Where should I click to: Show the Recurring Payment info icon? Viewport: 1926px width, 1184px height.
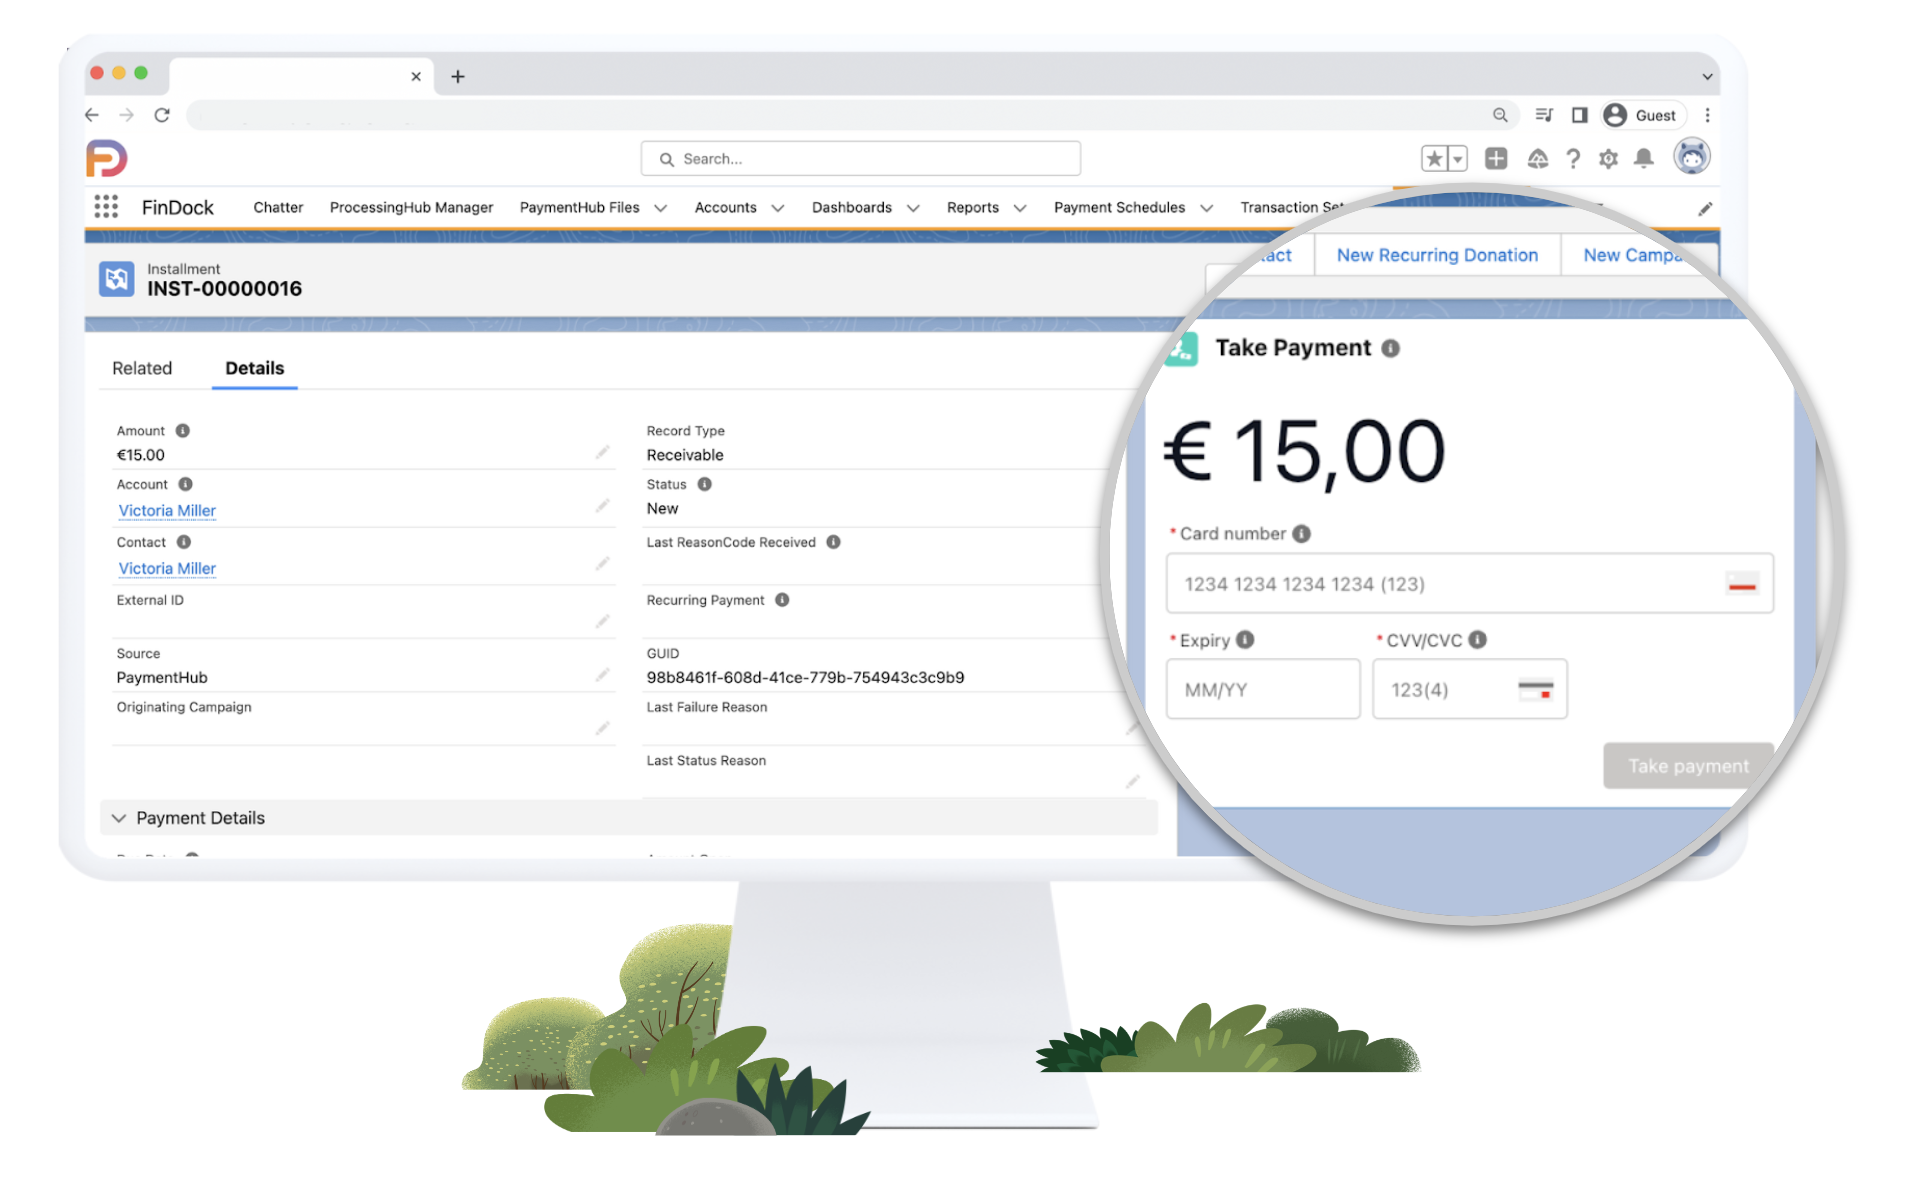(782, 600)
